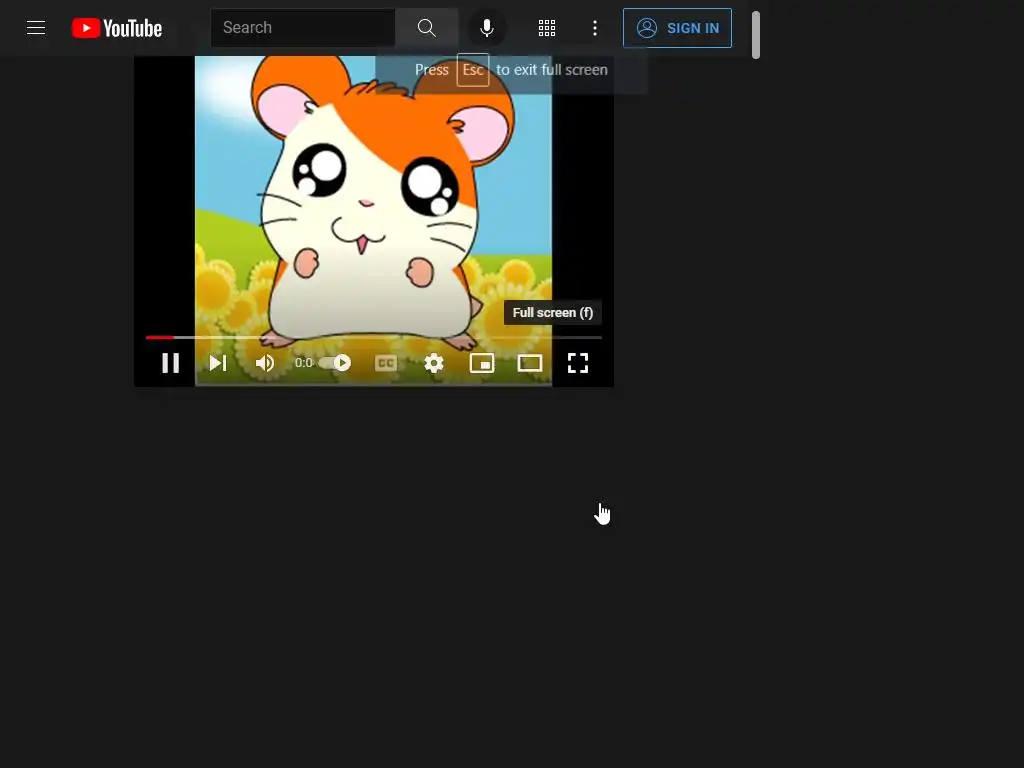This screenshot has height=768, width=1024.
Task: Go to YouTube home via logo
Action: [x=117, y=28]
